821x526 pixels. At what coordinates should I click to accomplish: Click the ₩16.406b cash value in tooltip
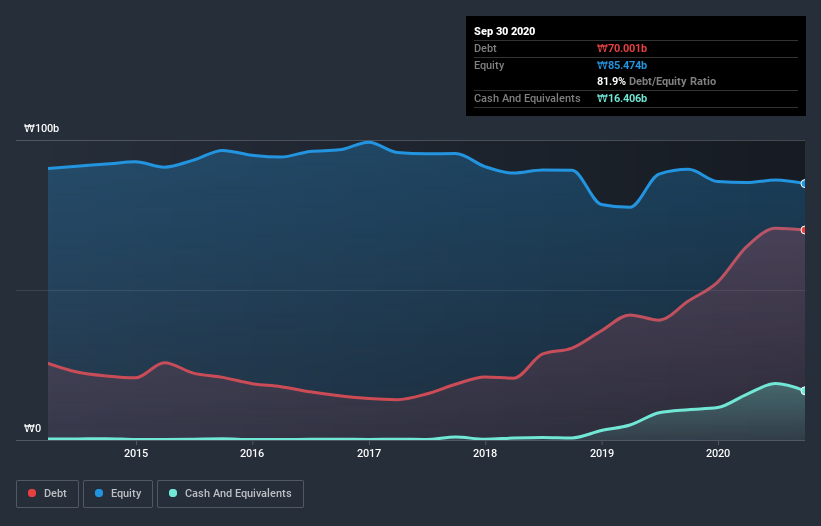622,98
